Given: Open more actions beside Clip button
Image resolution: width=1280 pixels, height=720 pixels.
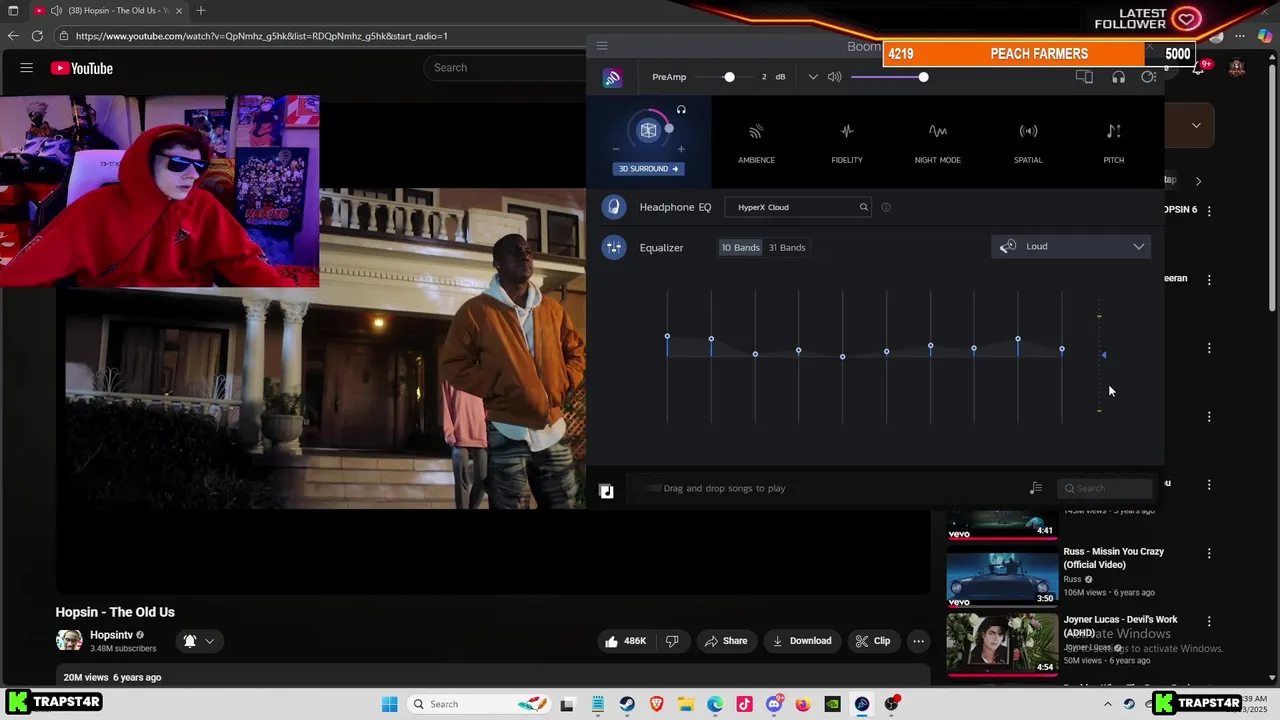Looking at the screenshot, I should tap(918, 641).
